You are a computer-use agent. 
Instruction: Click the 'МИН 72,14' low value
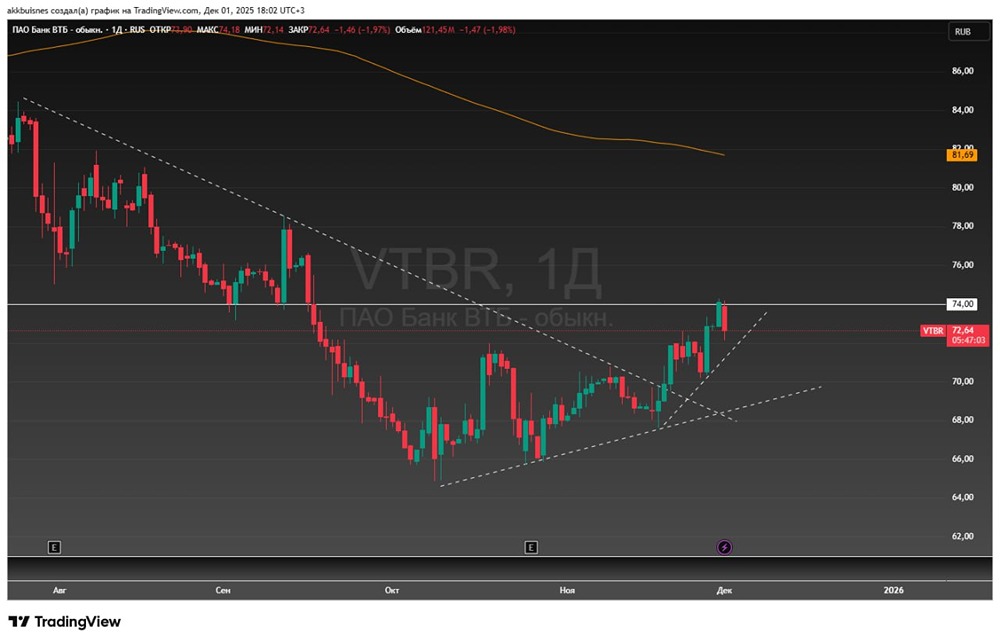click(x=264, y=30)
